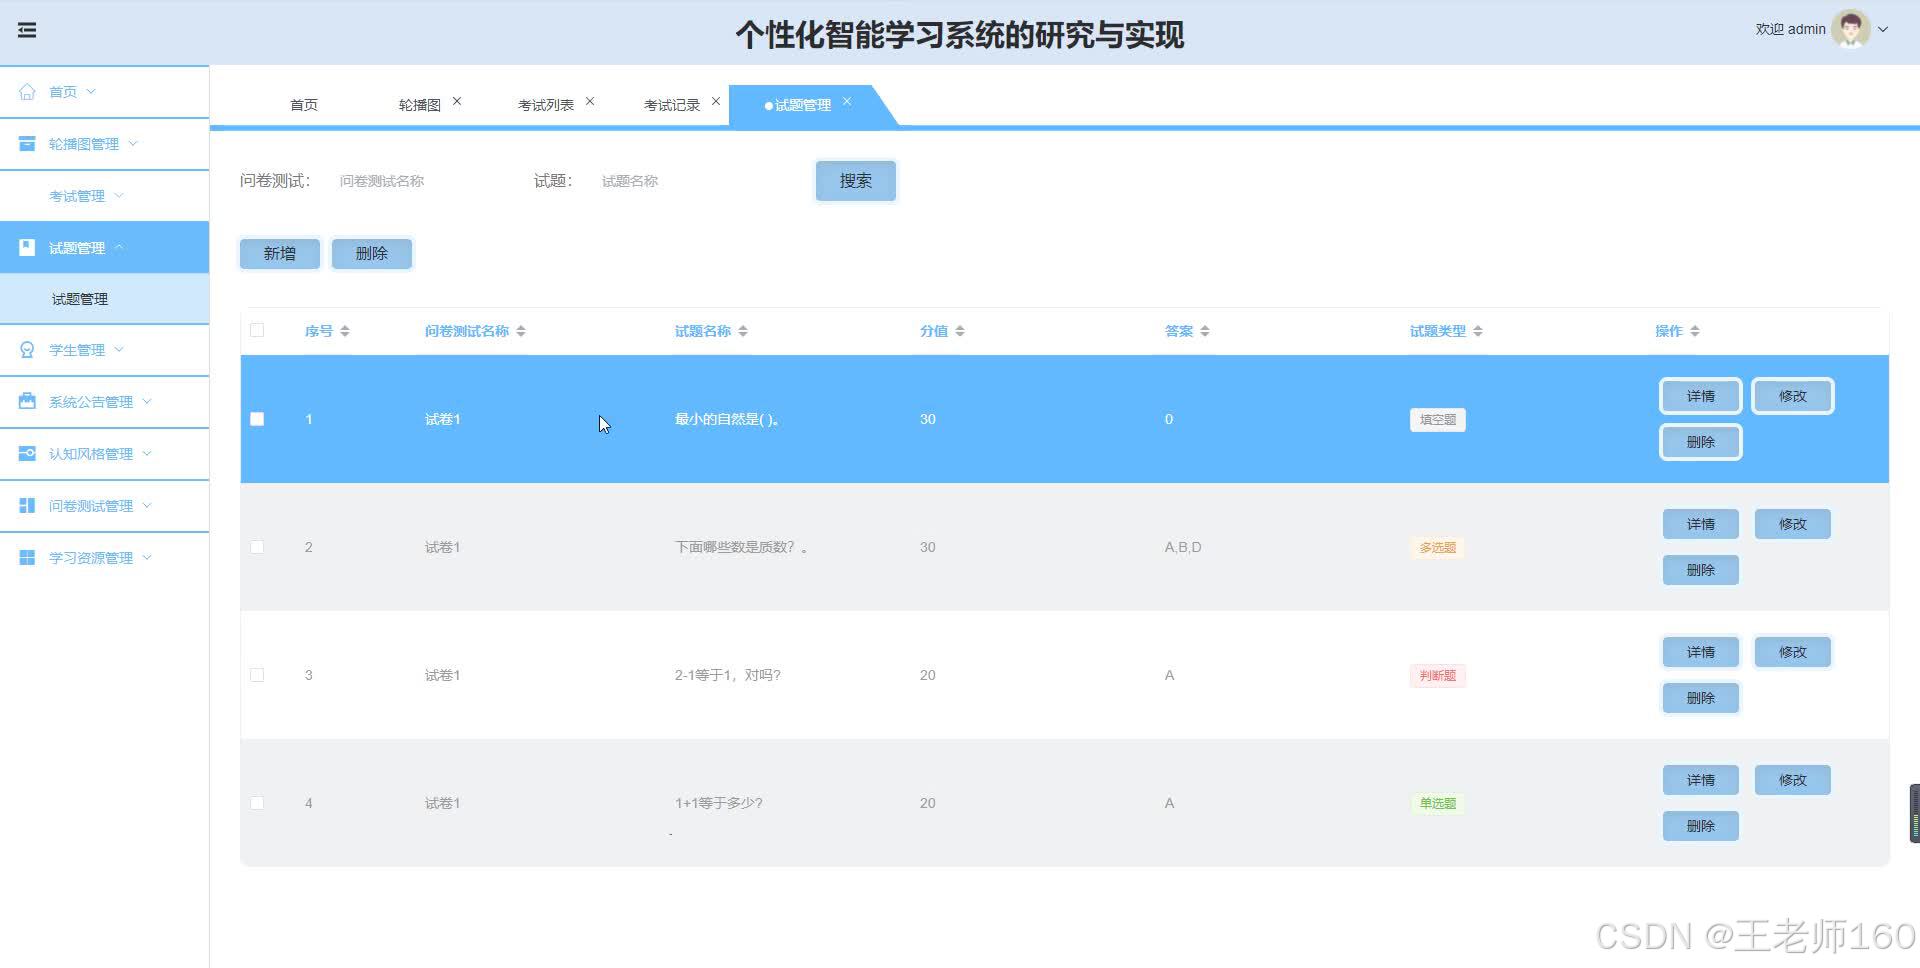The width and height of the screenshot is (1920, 968).
Task: Click the 搜索 button
Action: (856, 181)
